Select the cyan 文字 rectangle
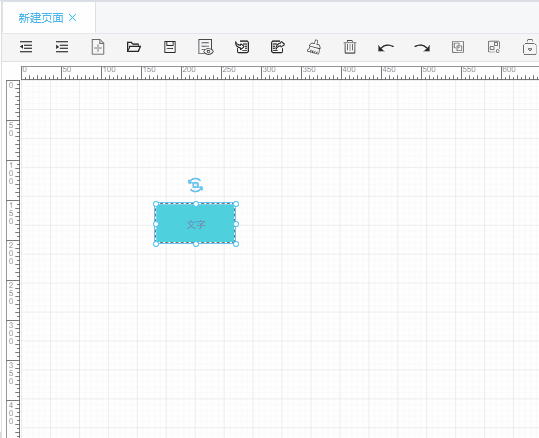Viewport: 539px width, 438px height. click(x=196, y=224)
